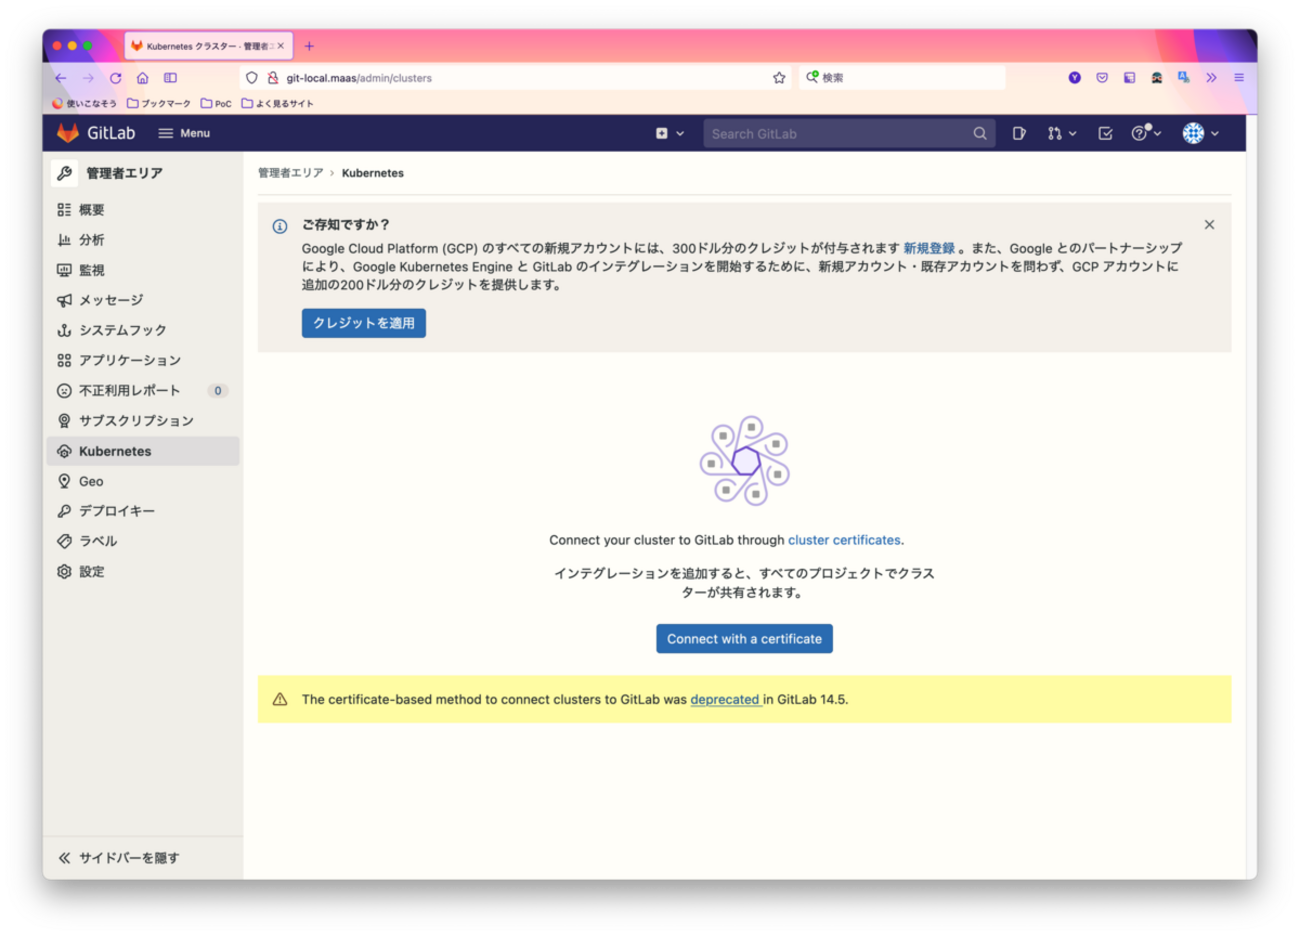Click the wrench icon beside 管理者エリア sidebar header
Image resolution: width=1300 pixels, height=936 pixels.
point(65,173)
